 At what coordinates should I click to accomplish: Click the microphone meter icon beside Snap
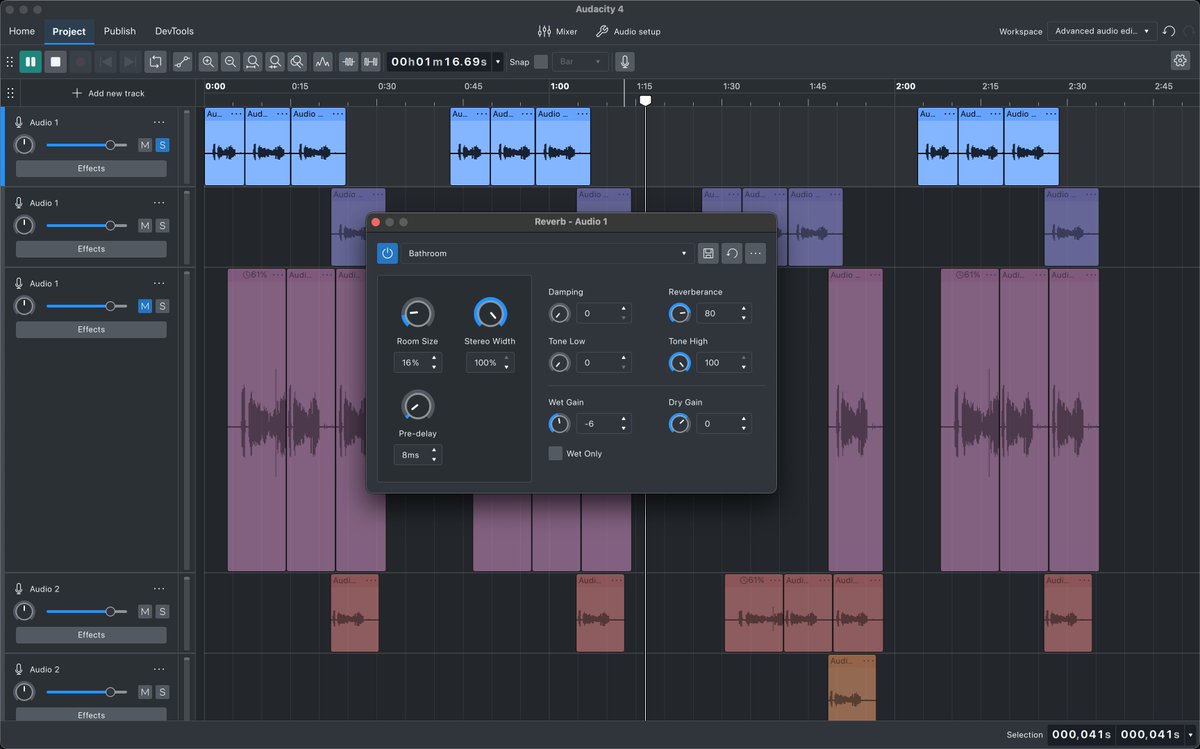point(625,62)
